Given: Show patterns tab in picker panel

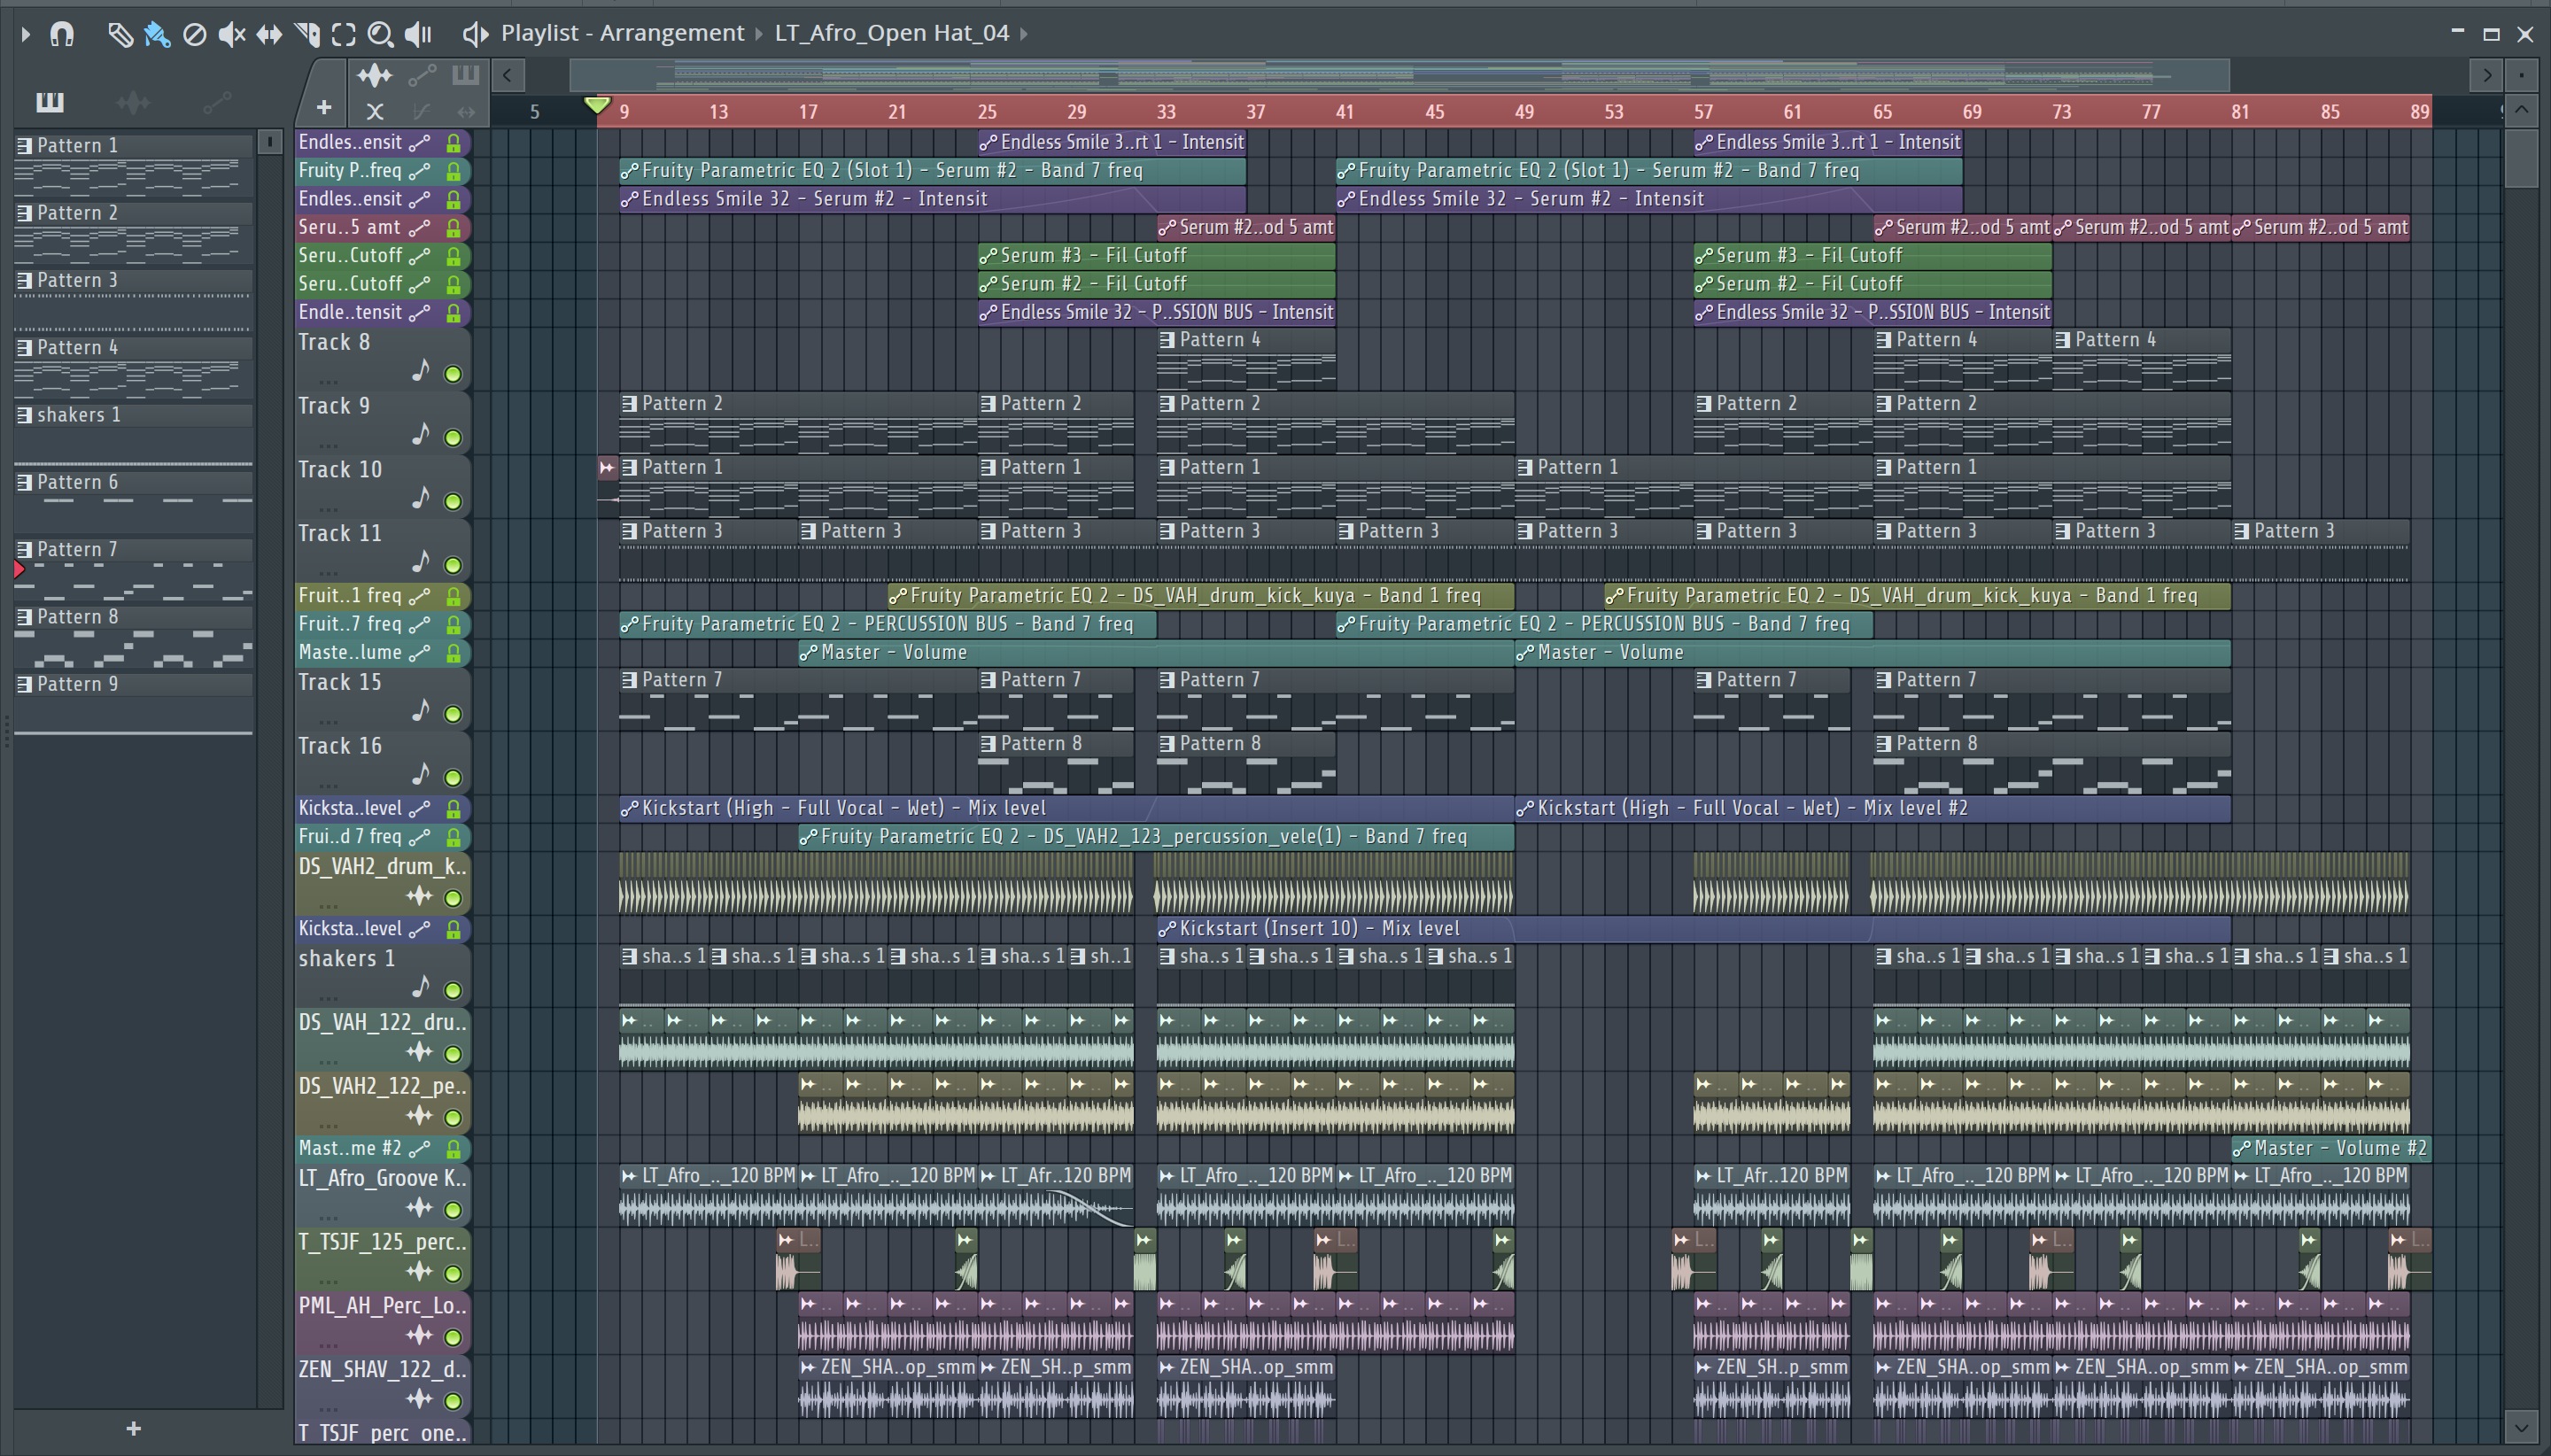Looking at the screenshot, I should point(49,101).
